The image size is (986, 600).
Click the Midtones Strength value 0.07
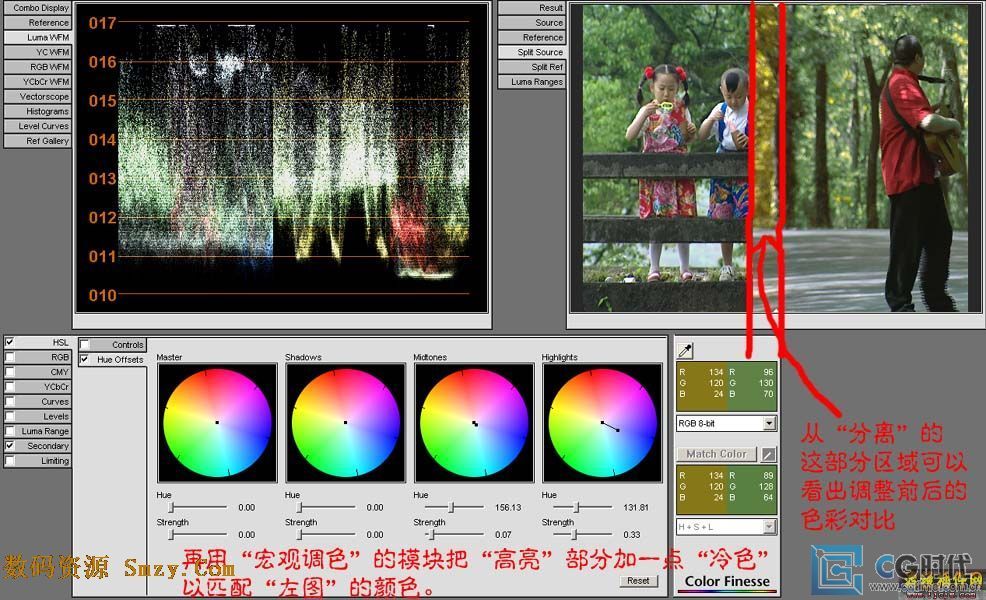click(503, 535)
